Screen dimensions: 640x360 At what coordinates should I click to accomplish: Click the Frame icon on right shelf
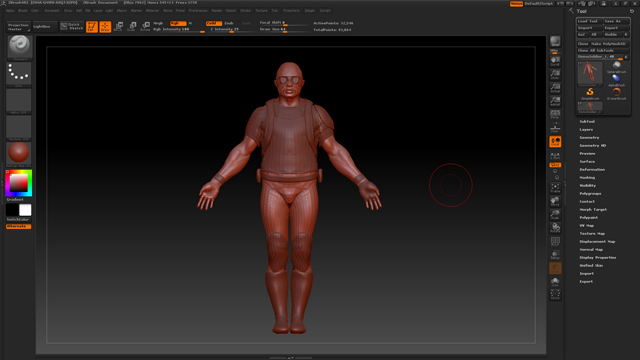(555, 188)
